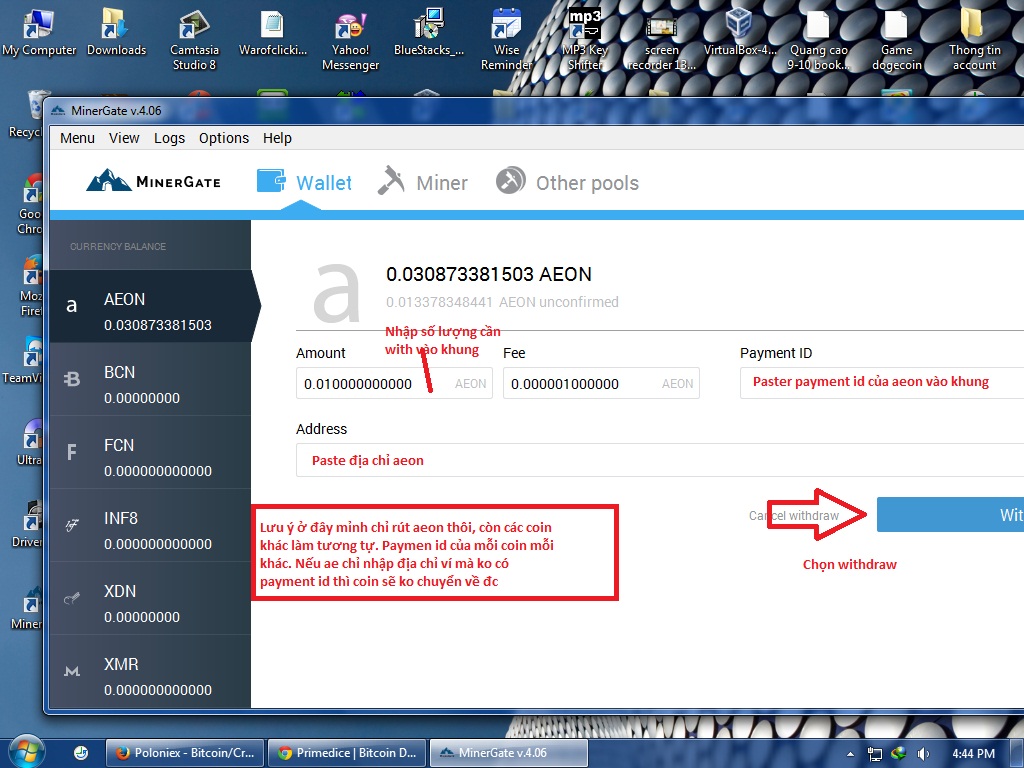Open the Other pools tab

point(567,182)
